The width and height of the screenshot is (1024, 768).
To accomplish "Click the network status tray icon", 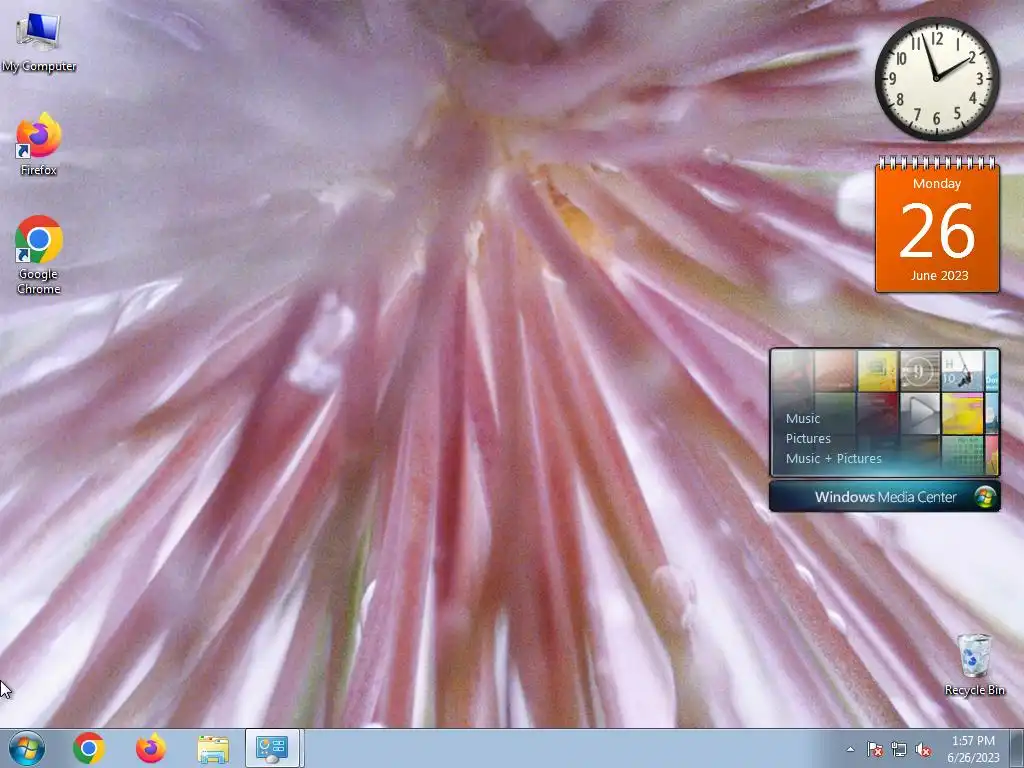I will click(x=899, y=750).
